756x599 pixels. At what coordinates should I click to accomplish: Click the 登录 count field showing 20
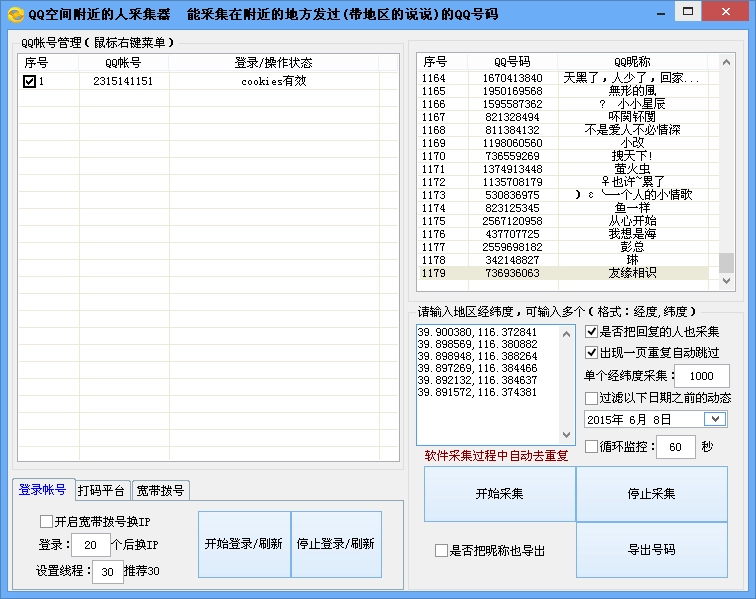[x=90, y=545]
